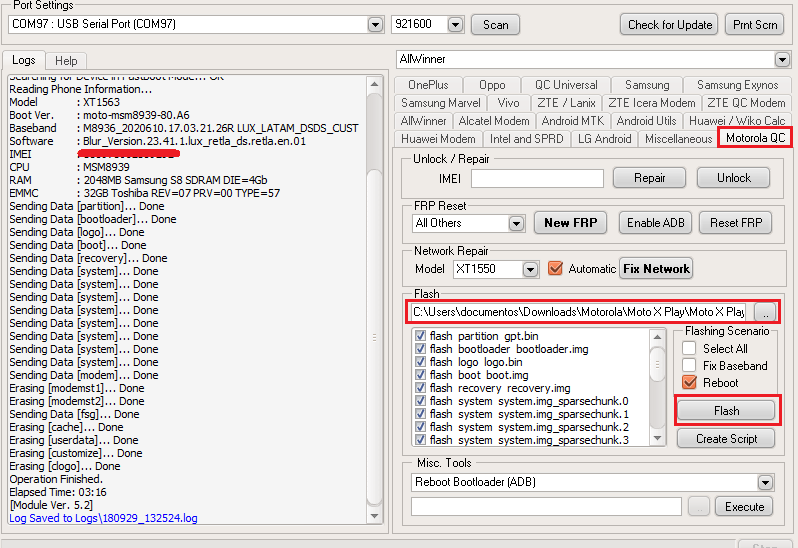Viewport: 798px width, 548px height.
Task: Open the Alcatel Modem tab
Action: point(494,121)
